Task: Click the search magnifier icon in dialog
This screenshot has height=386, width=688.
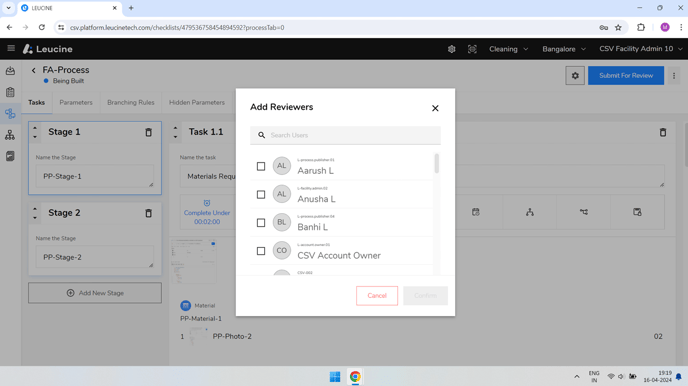Action: pyautogui.click(x=262, y=135)
